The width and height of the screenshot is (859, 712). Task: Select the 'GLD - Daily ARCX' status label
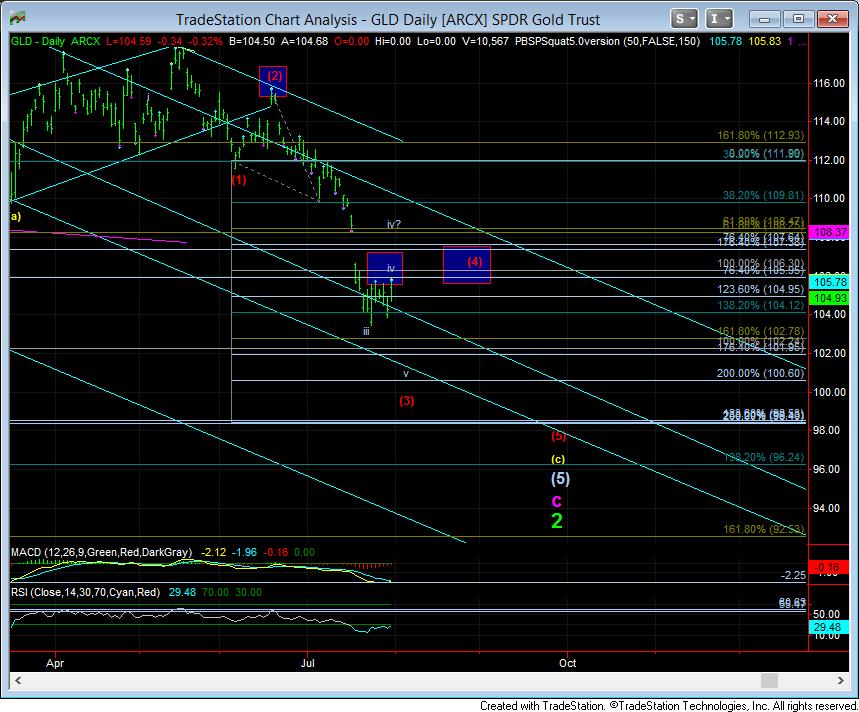[x=55, y=41]
